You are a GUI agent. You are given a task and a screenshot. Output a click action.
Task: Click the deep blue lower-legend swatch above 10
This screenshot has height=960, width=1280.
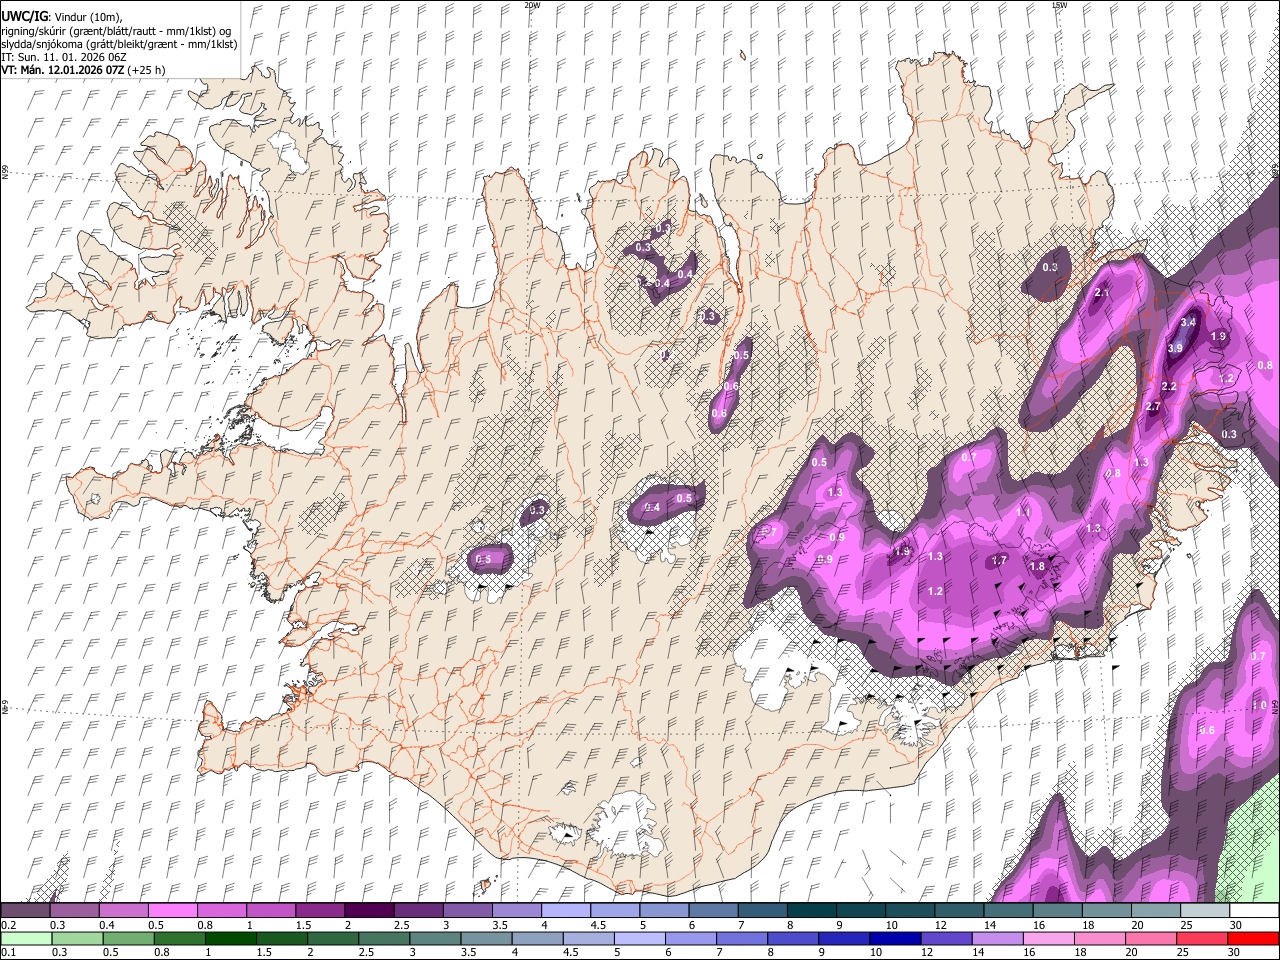click(x=895, y=939)
